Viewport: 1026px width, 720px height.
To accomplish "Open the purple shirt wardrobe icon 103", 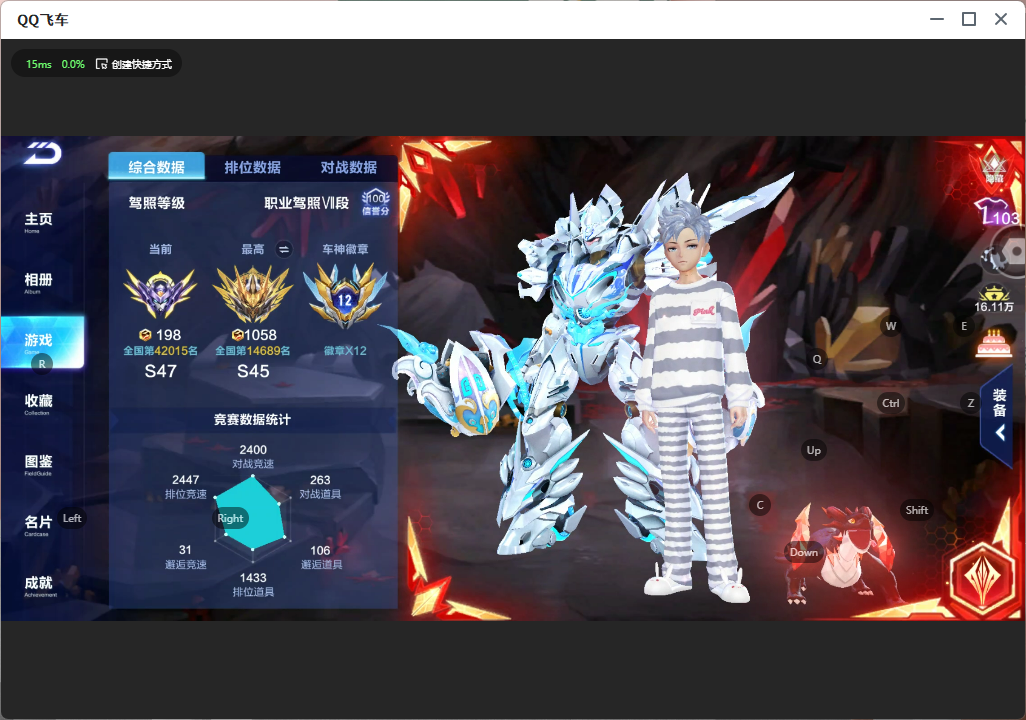I will (x=997, y=213).
